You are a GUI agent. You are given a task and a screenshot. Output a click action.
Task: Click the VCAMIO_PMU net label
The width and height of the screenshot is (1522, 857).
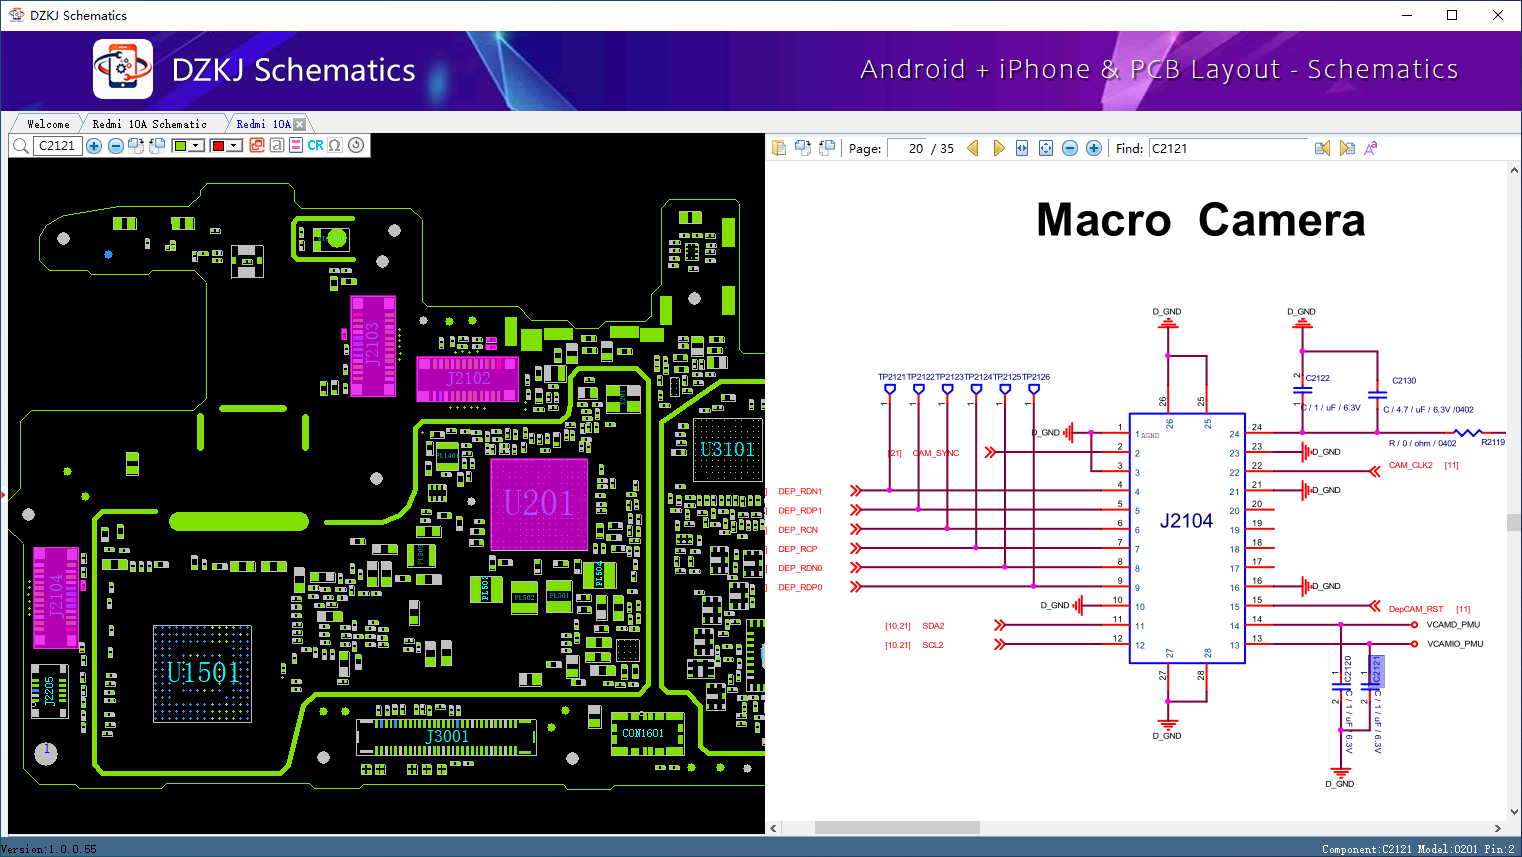[x=1455, y=644]
